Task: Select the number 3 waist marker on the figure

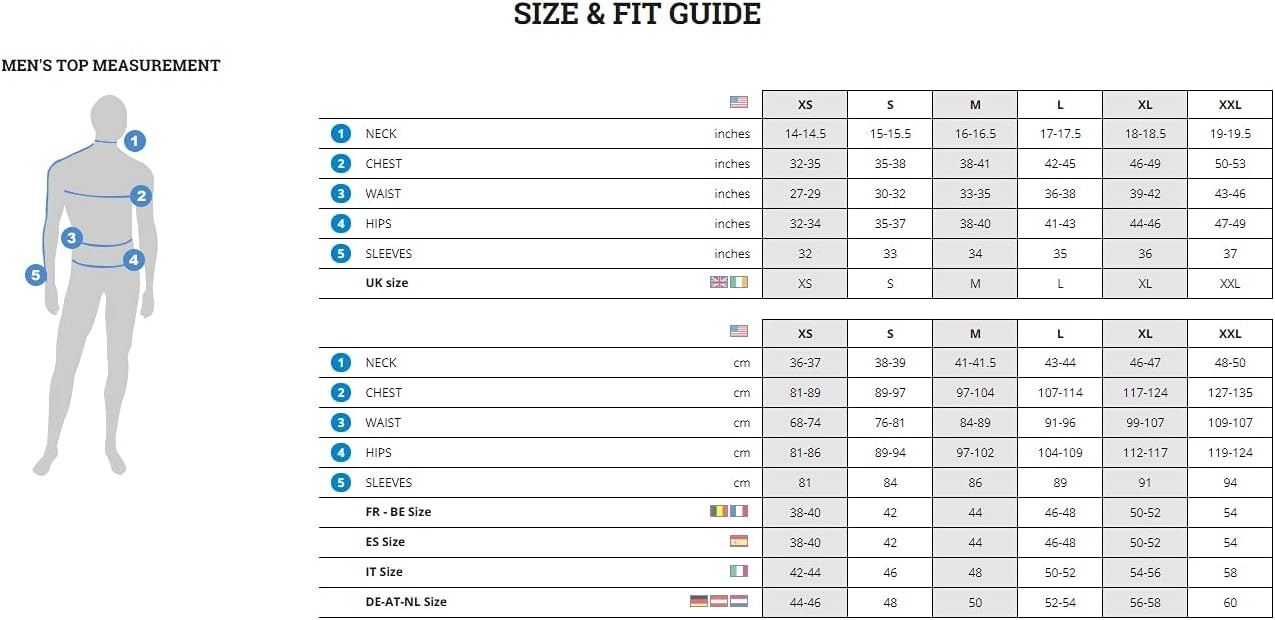Action: [71, 238]
